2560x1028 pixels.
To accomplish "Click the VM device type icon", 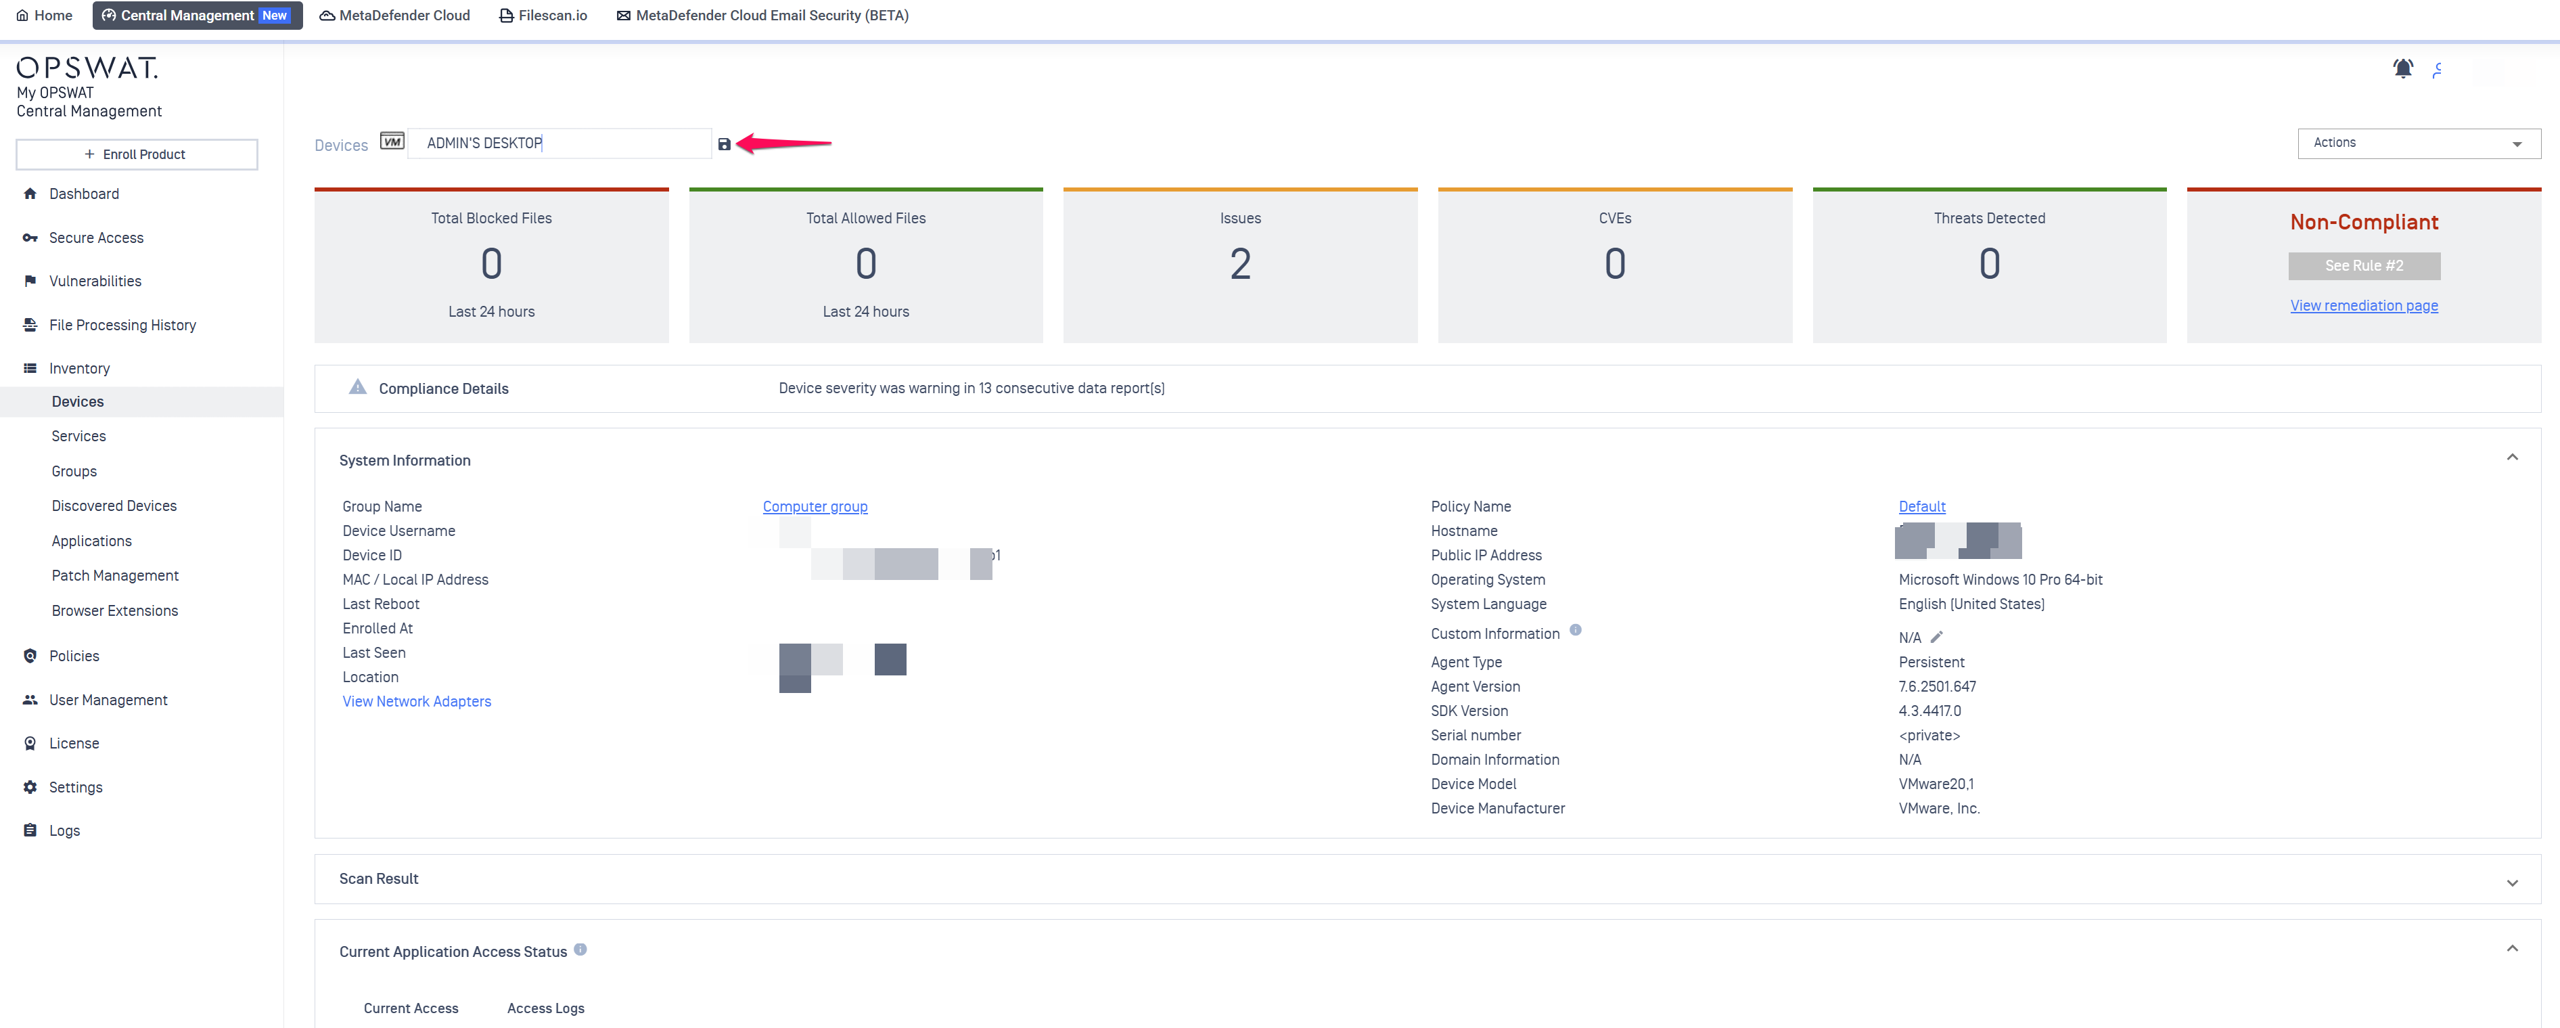I will point(392,142).
